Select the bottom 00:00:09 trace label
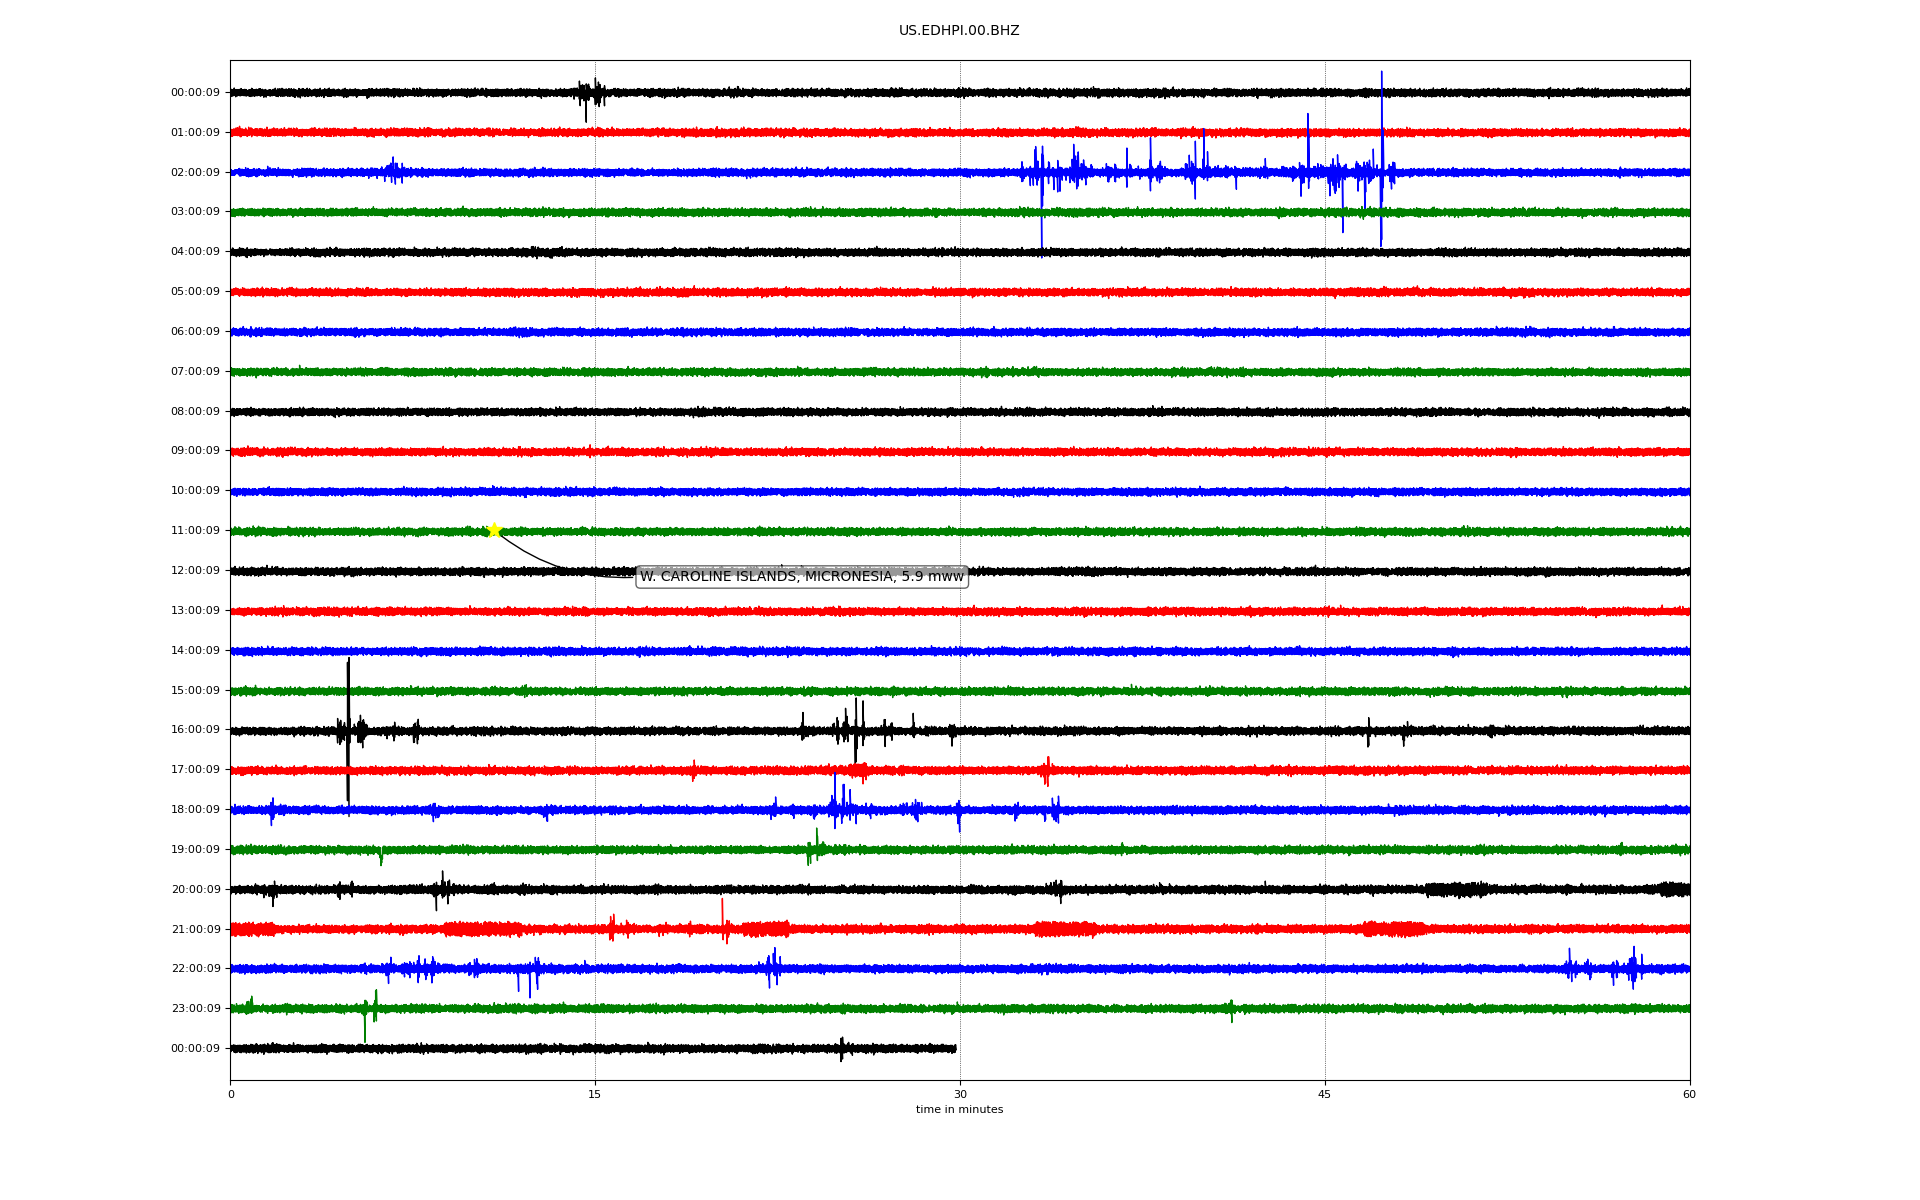Screen dimensions: 1920x1200 [195, 1049]
